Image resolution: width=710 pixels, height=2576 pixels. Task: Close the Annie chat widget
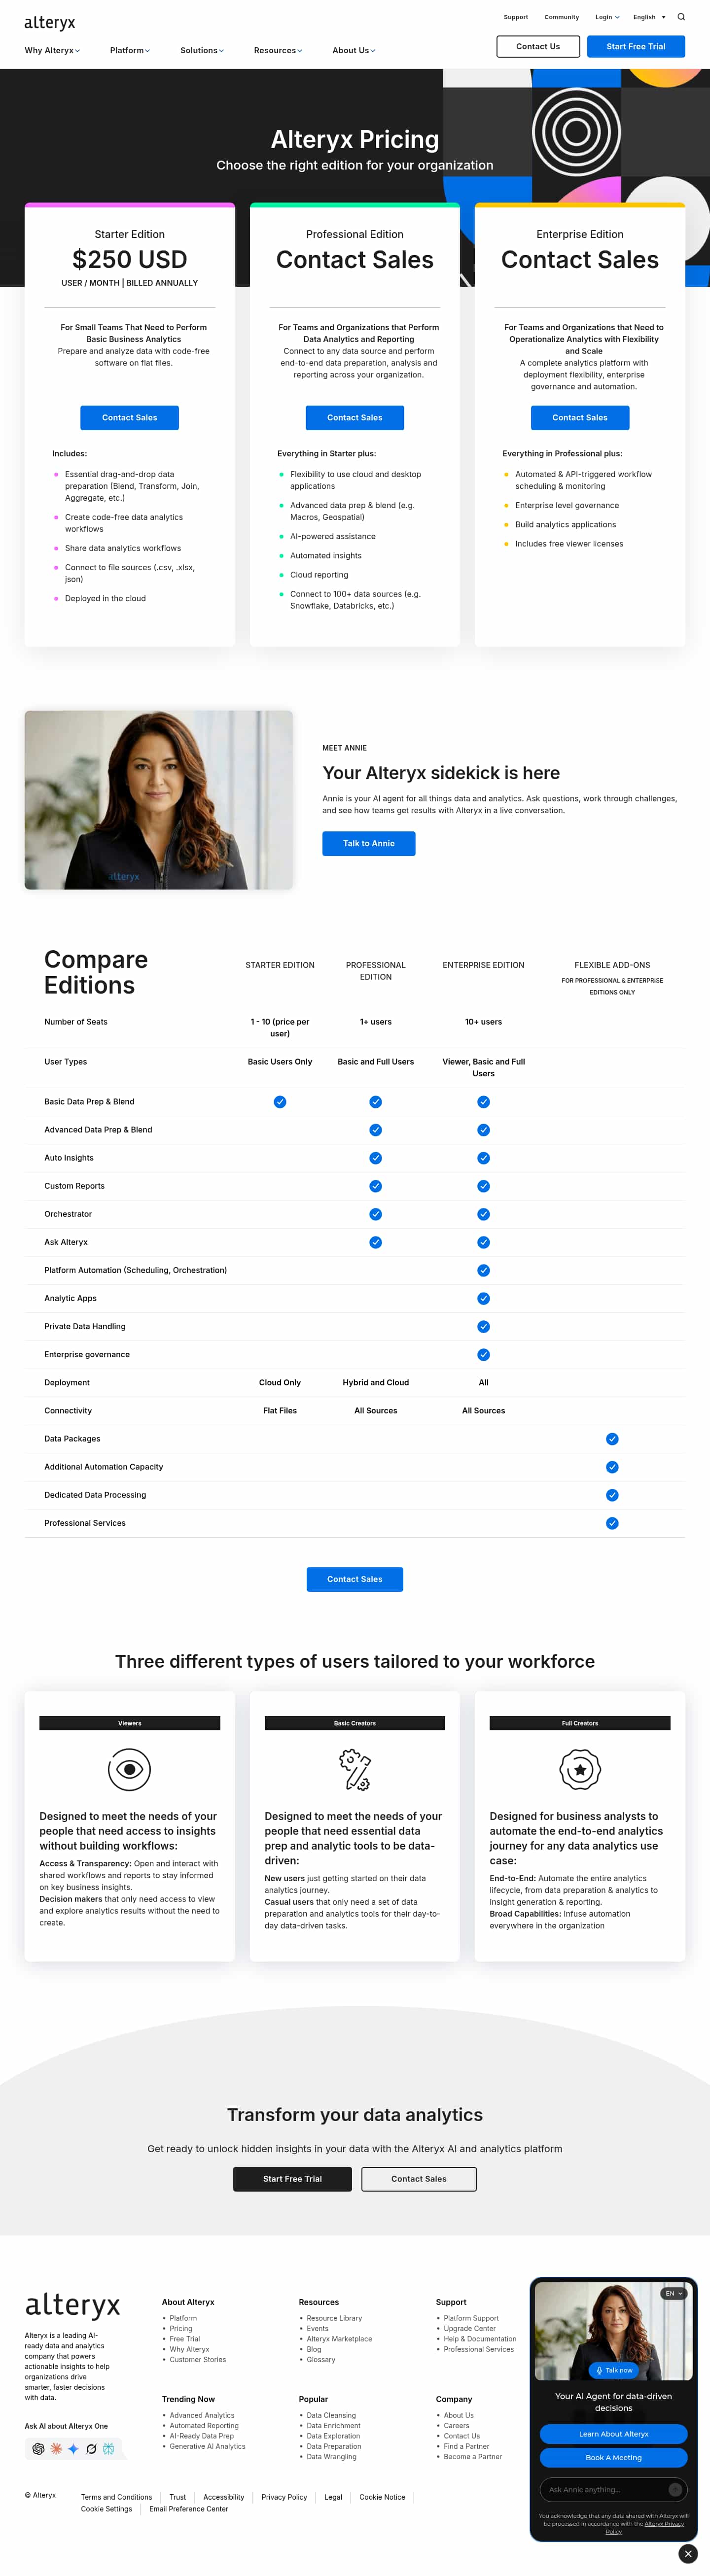point(688,2553)
